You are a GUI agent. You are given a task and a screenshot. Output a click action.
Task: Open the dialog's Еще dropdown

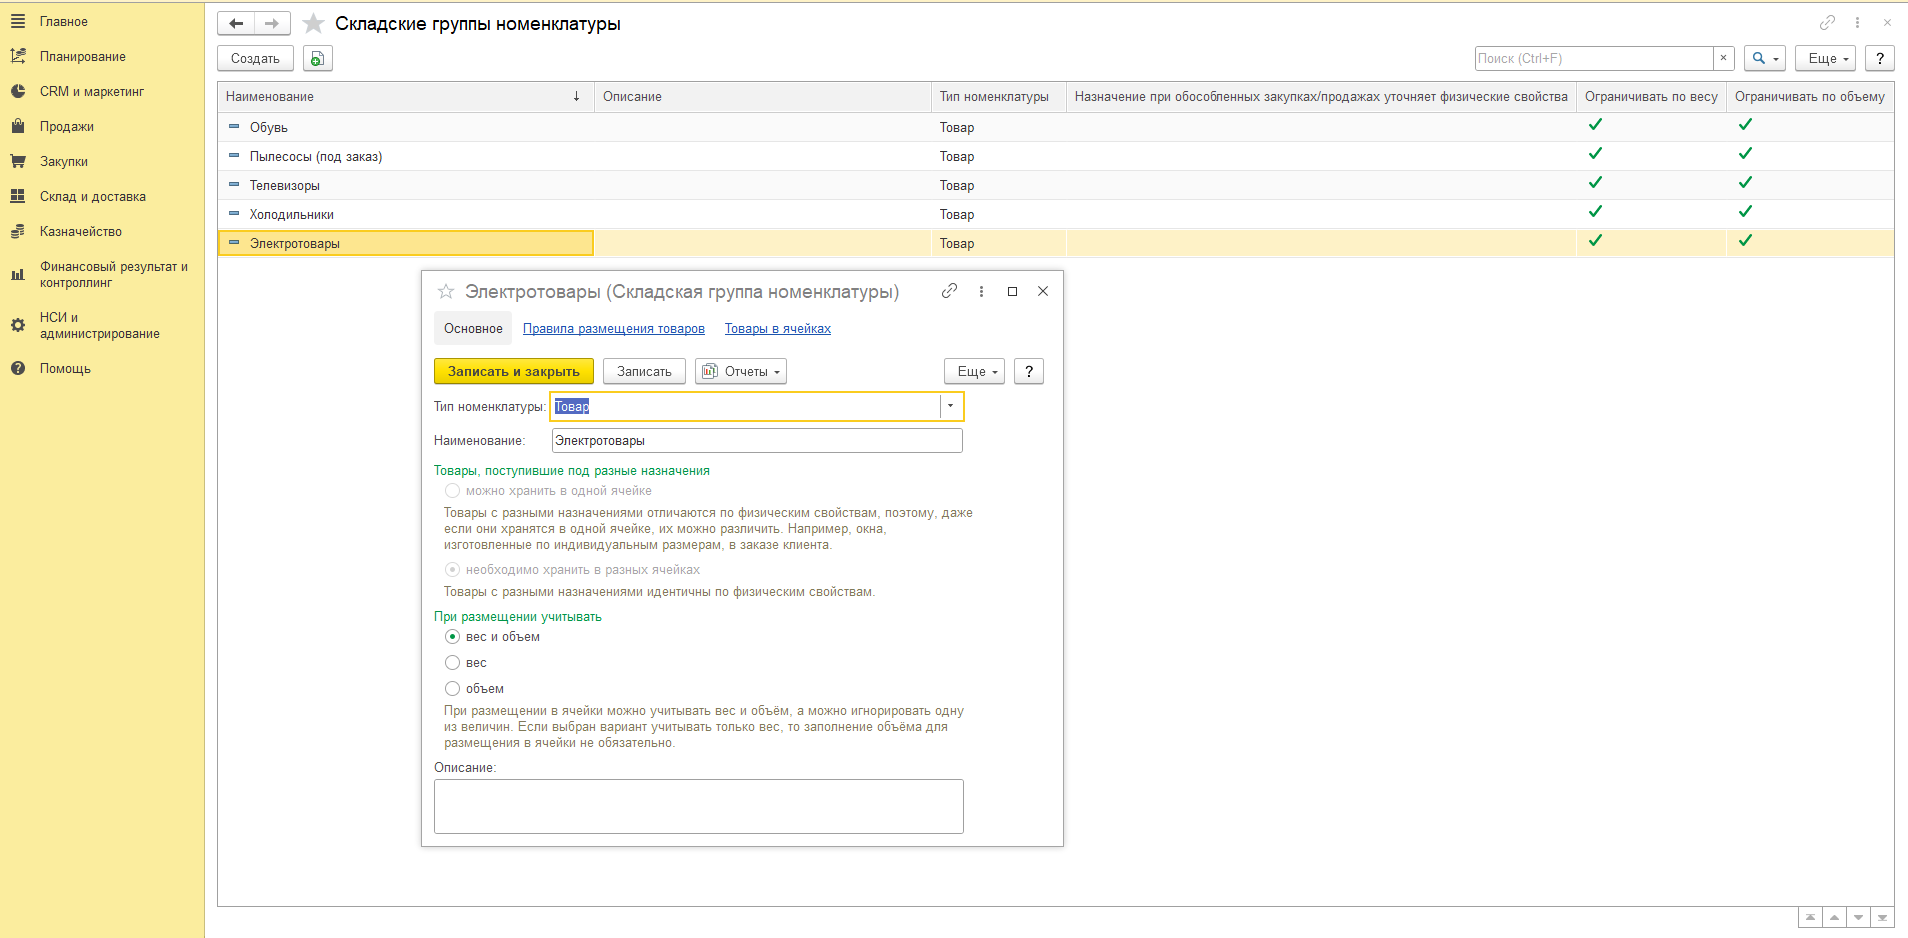[x=974, y=371]
